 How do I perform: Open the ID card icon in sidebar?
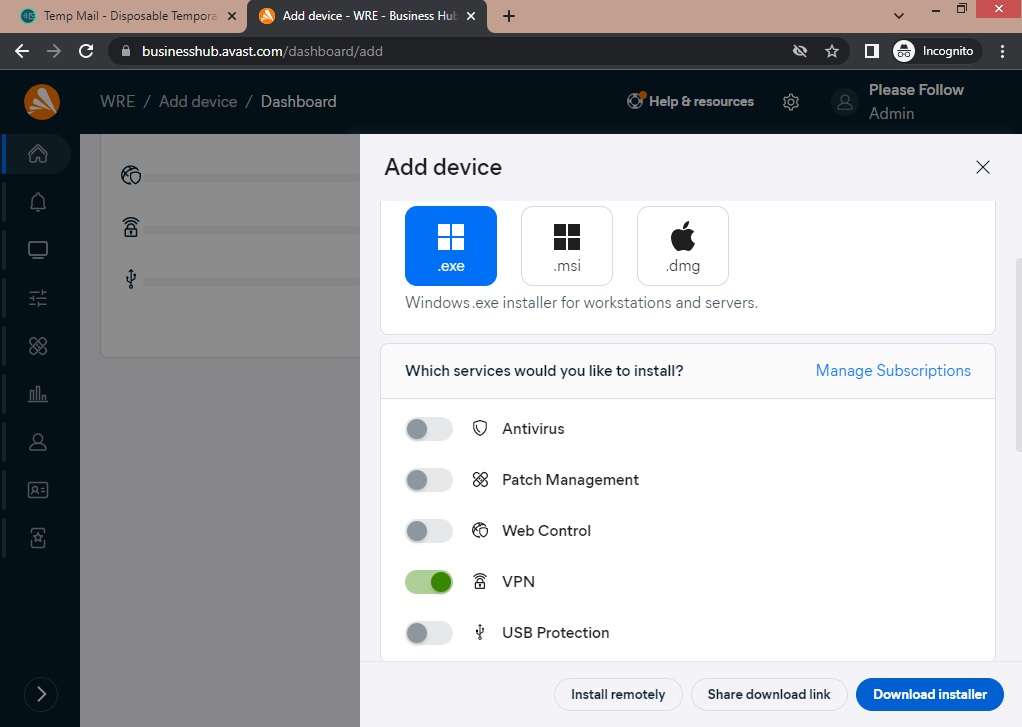pos(38,490)
